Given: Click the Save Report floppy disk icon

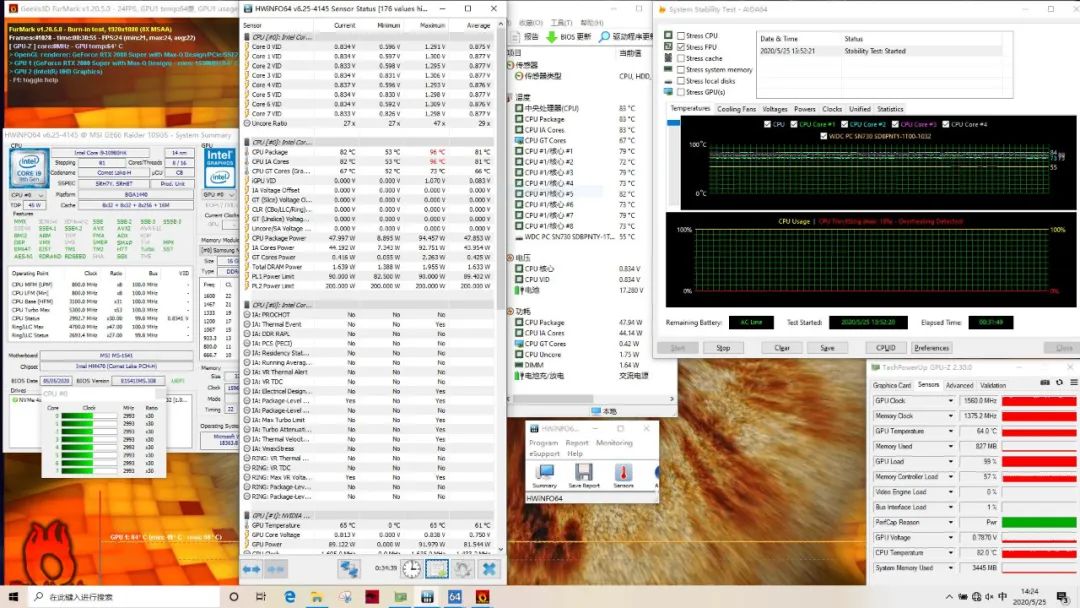Looking at the screenshot, I should pos(584,474).
